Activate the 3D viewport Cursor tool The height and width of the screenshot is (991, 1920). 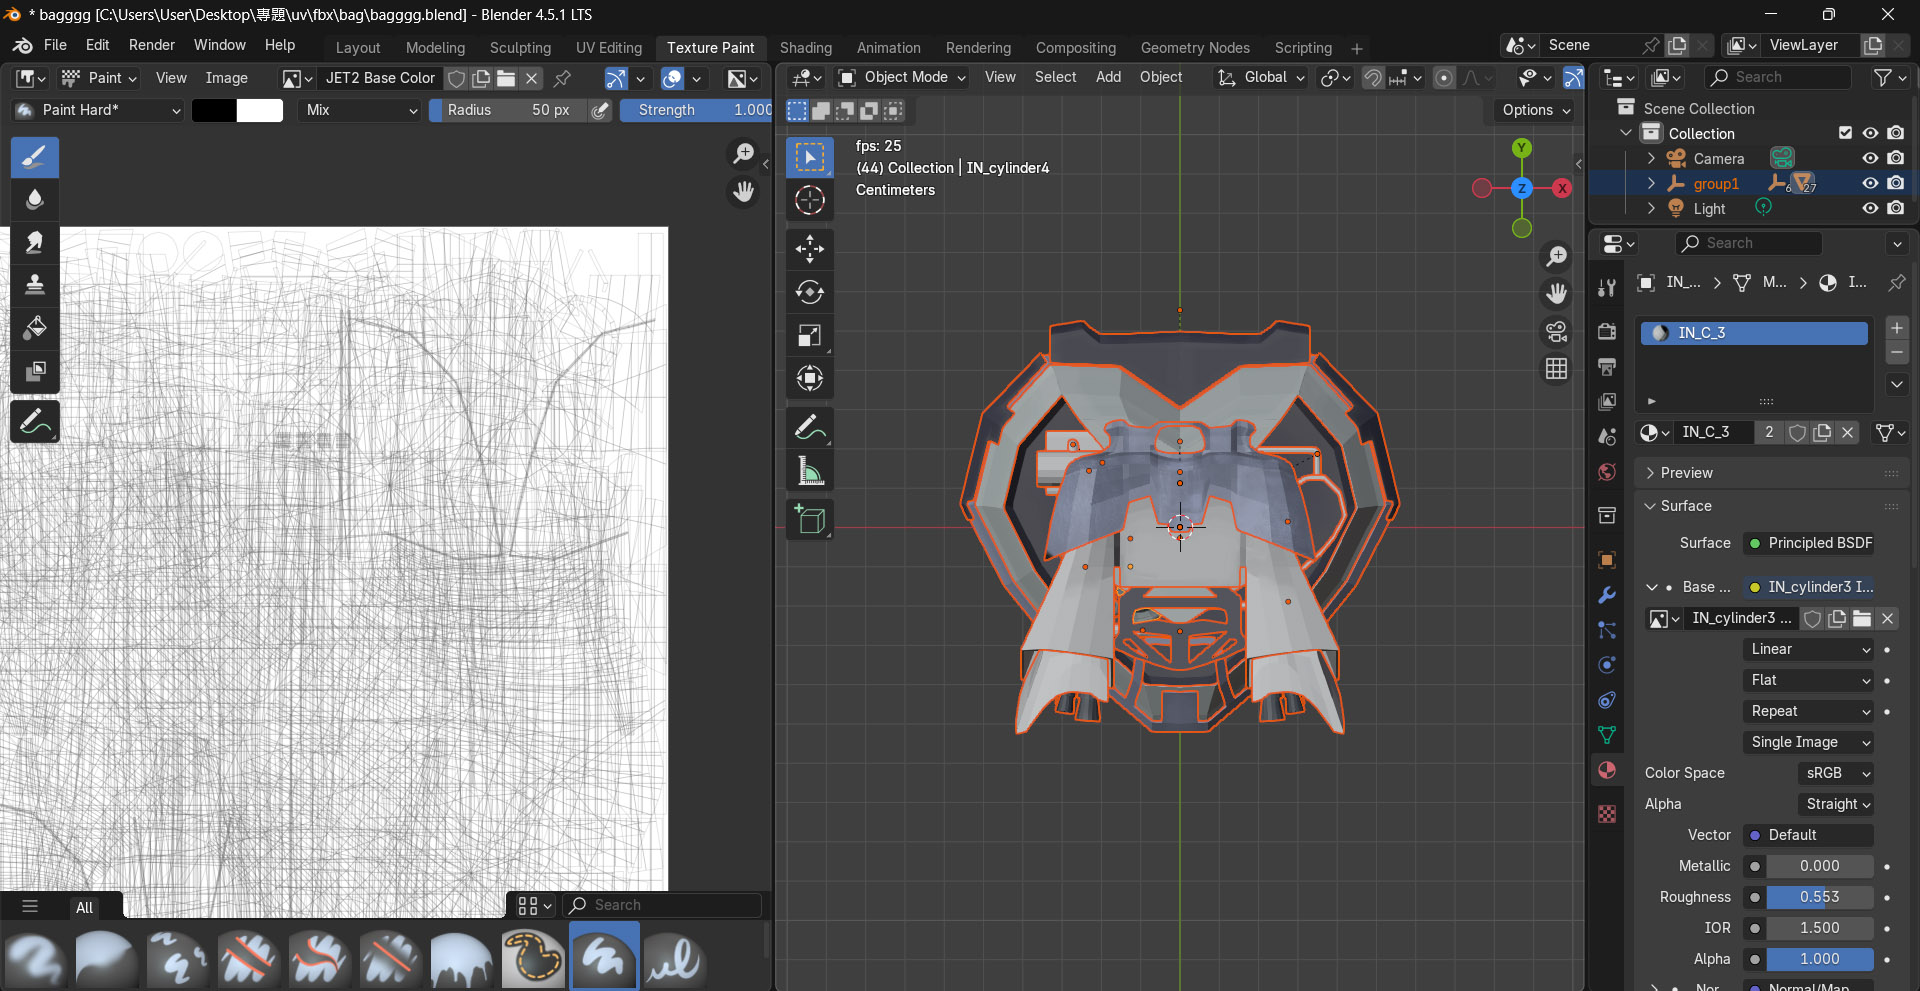810,200
